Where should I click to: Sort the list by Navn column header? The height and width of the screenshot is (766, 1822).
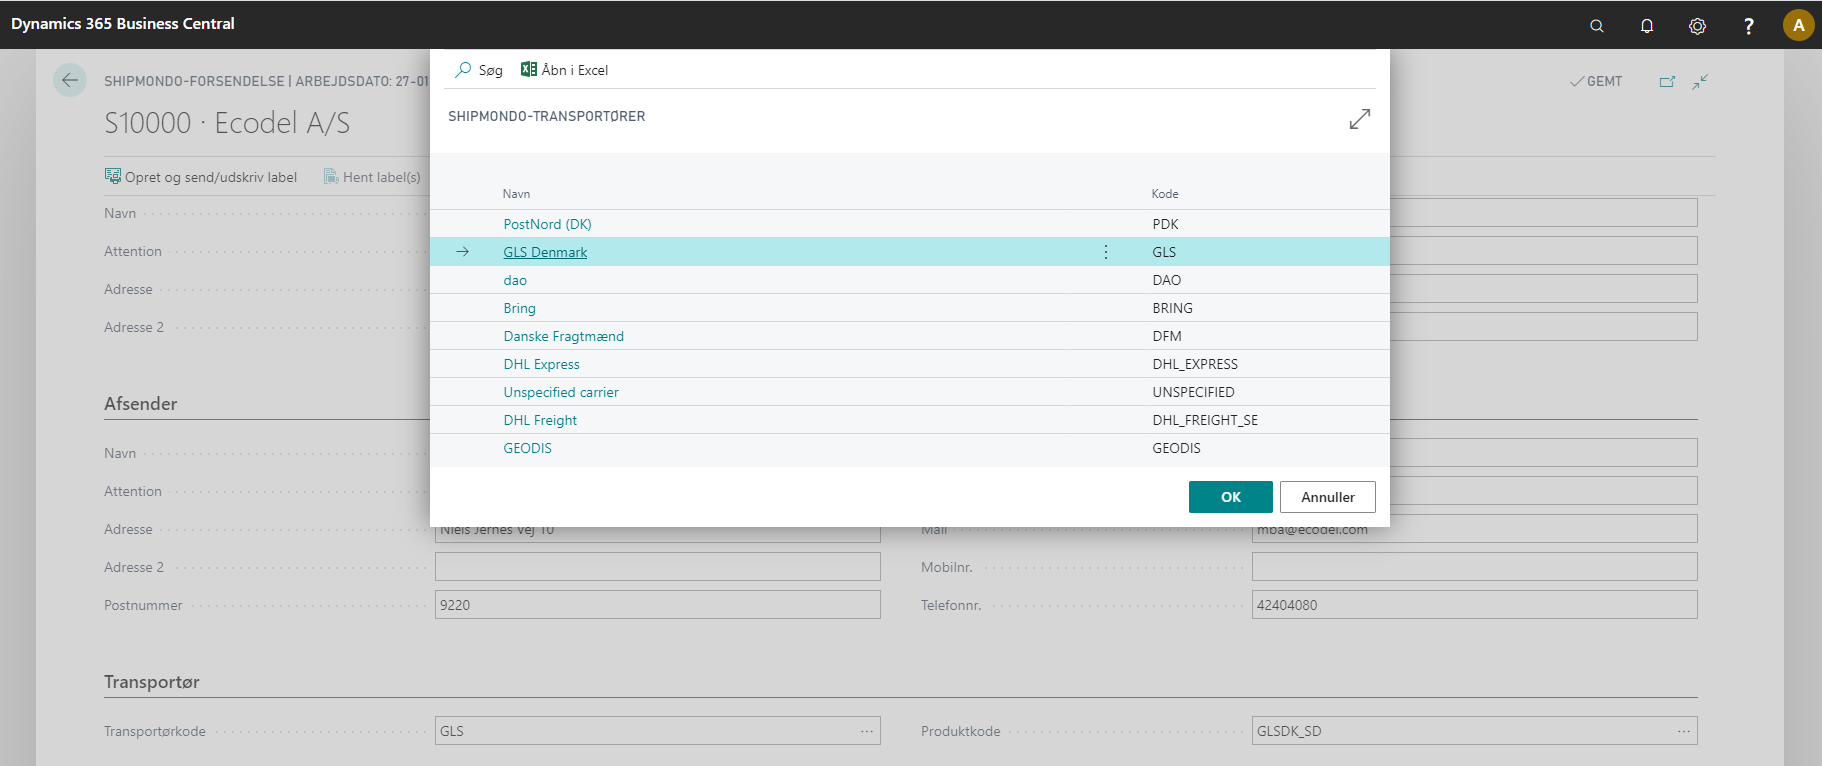click(516, 194)
